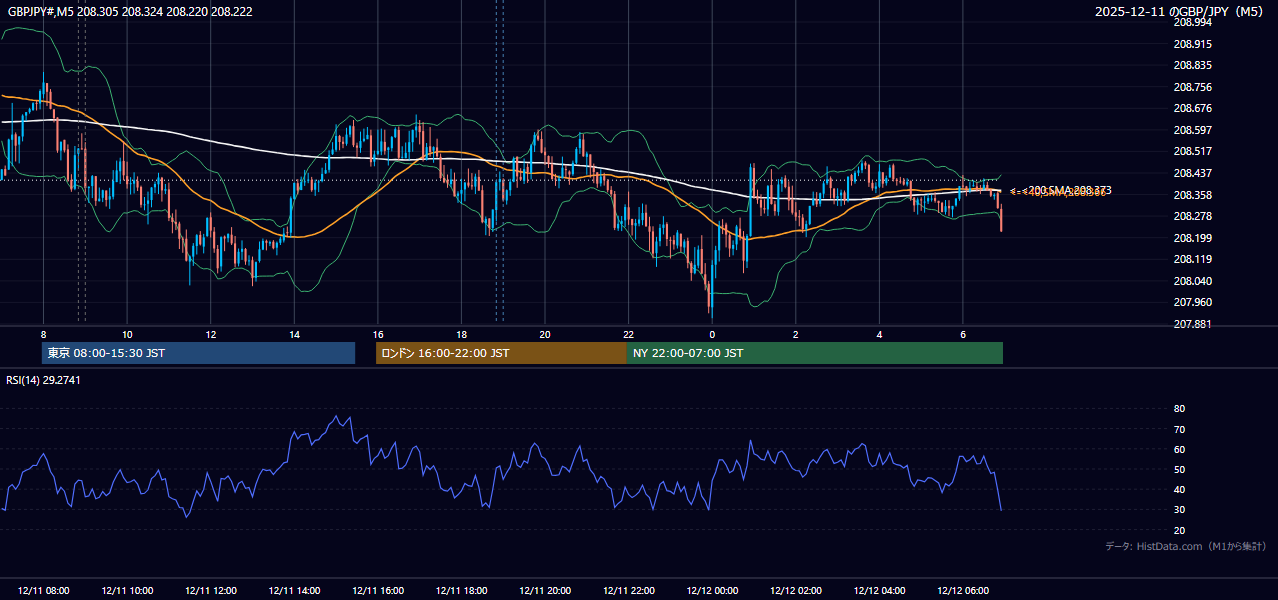1278x600 pixels.
Task: Click price level 208.517 on the axis
Action: tap(1192, 151)
